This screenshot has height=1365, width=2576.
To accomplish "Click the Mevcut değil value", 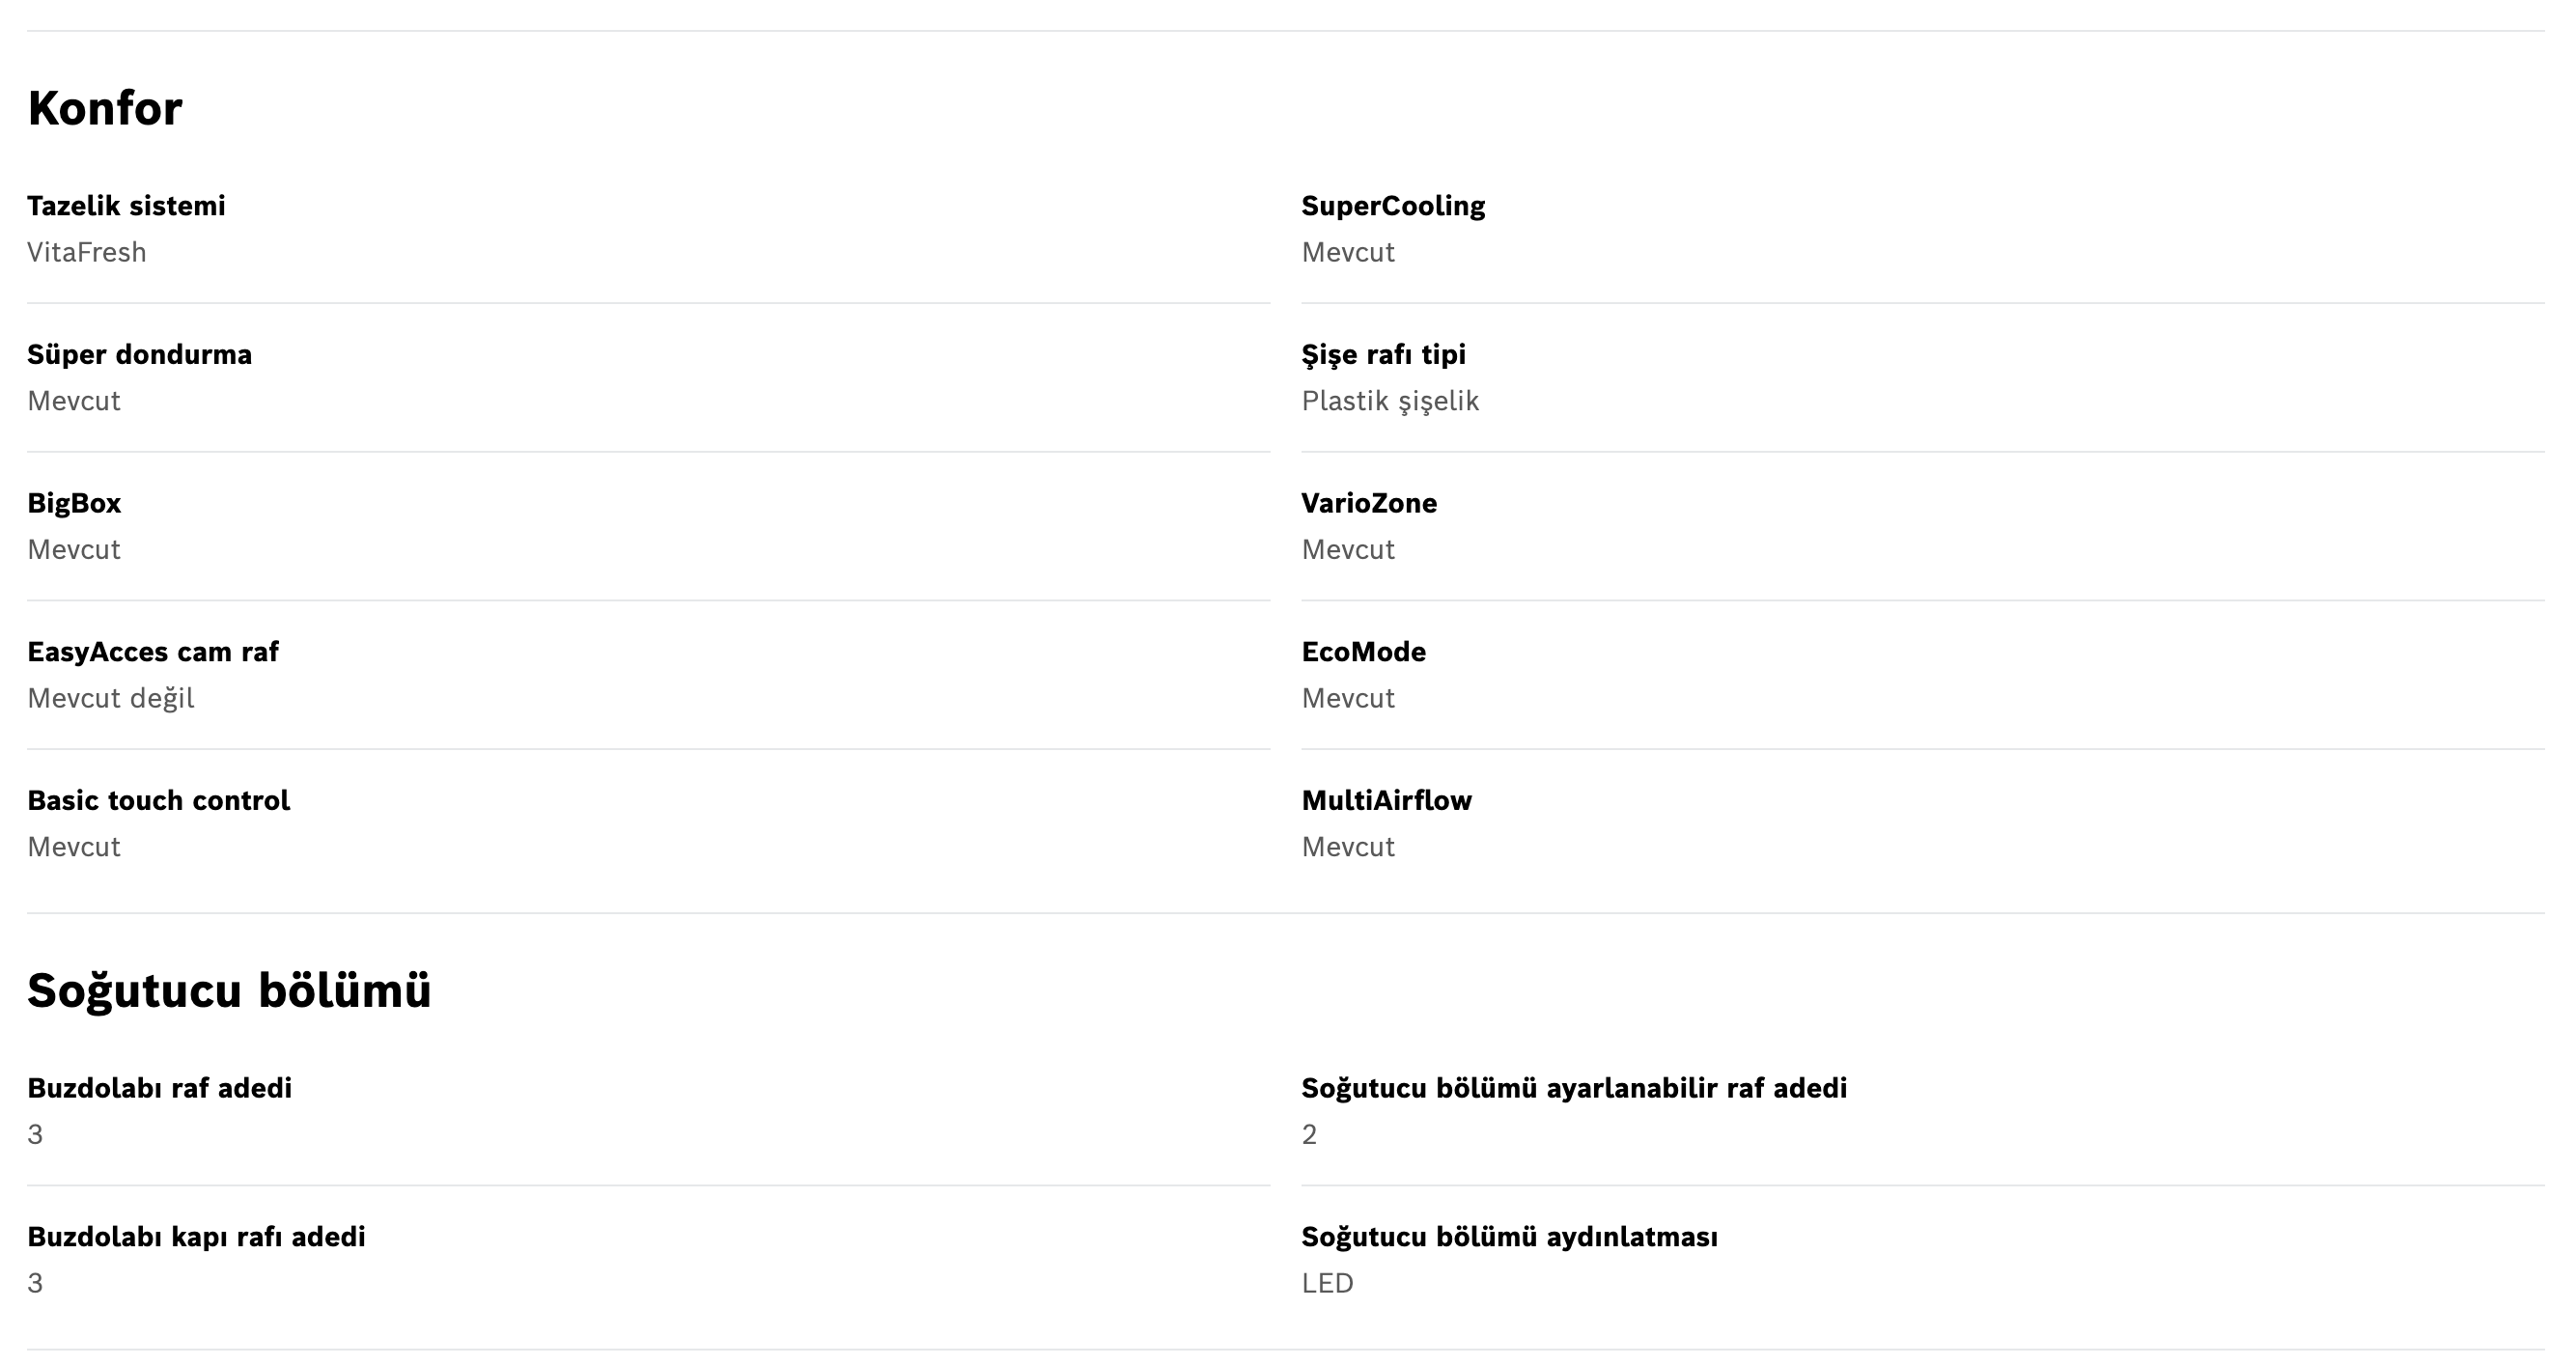I will [111, 698].
